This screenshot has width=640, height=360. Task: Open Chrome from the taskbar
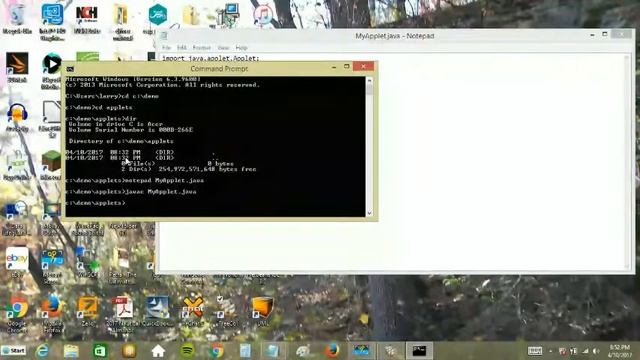[217, 351]
